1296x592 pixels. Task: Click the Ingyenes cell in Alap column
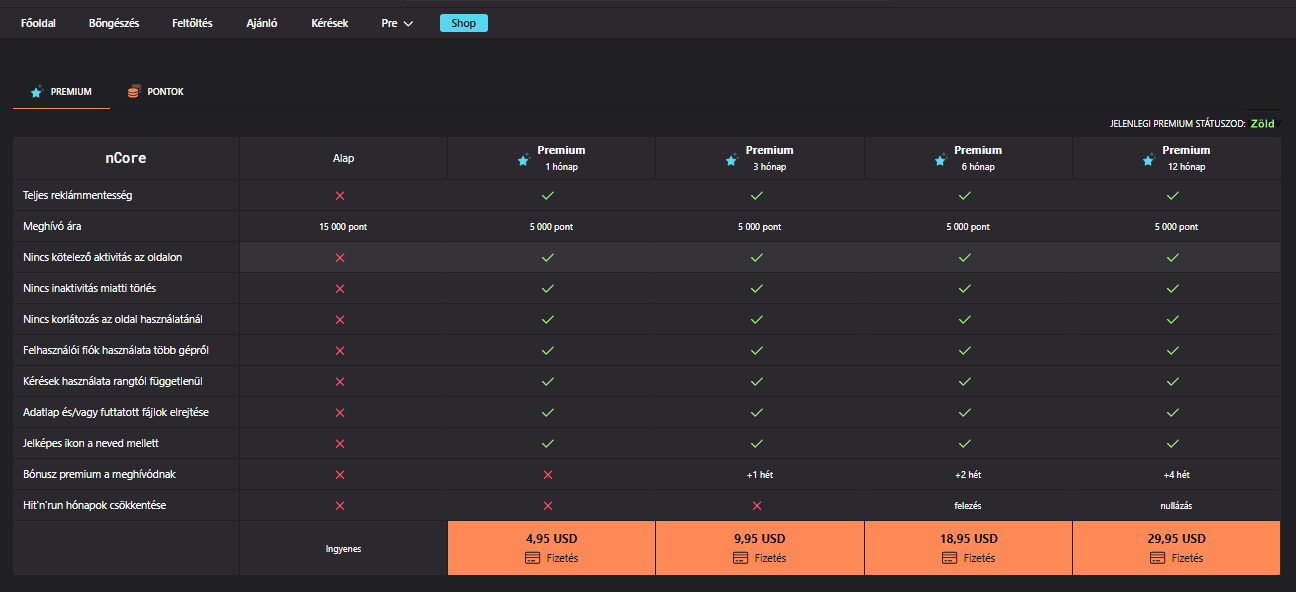coord(343,549)
